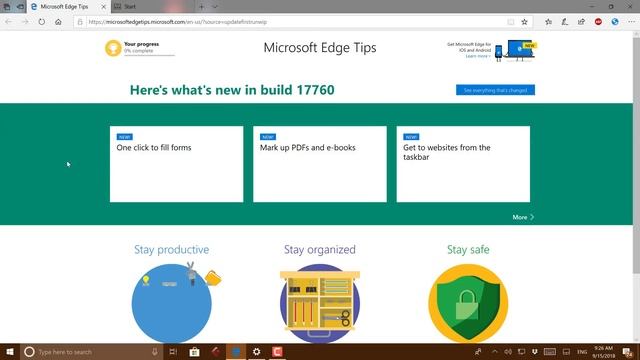Show site information via the lock icon
Screen dimensions: 640x360
80,22
